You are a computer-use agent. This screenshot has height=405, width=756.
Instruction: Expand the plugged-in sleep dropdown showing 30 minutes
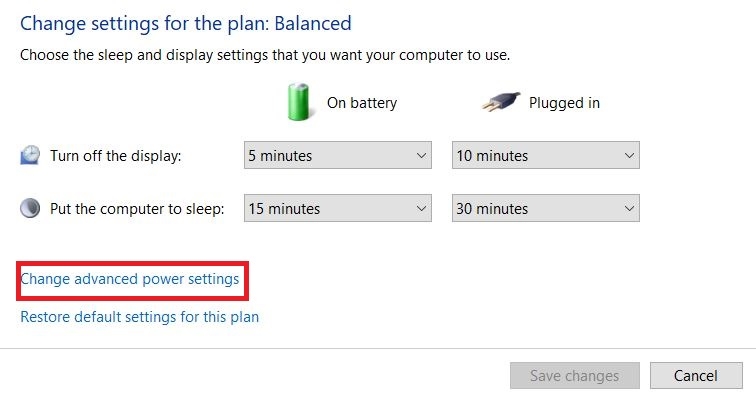tap(545, 208)
